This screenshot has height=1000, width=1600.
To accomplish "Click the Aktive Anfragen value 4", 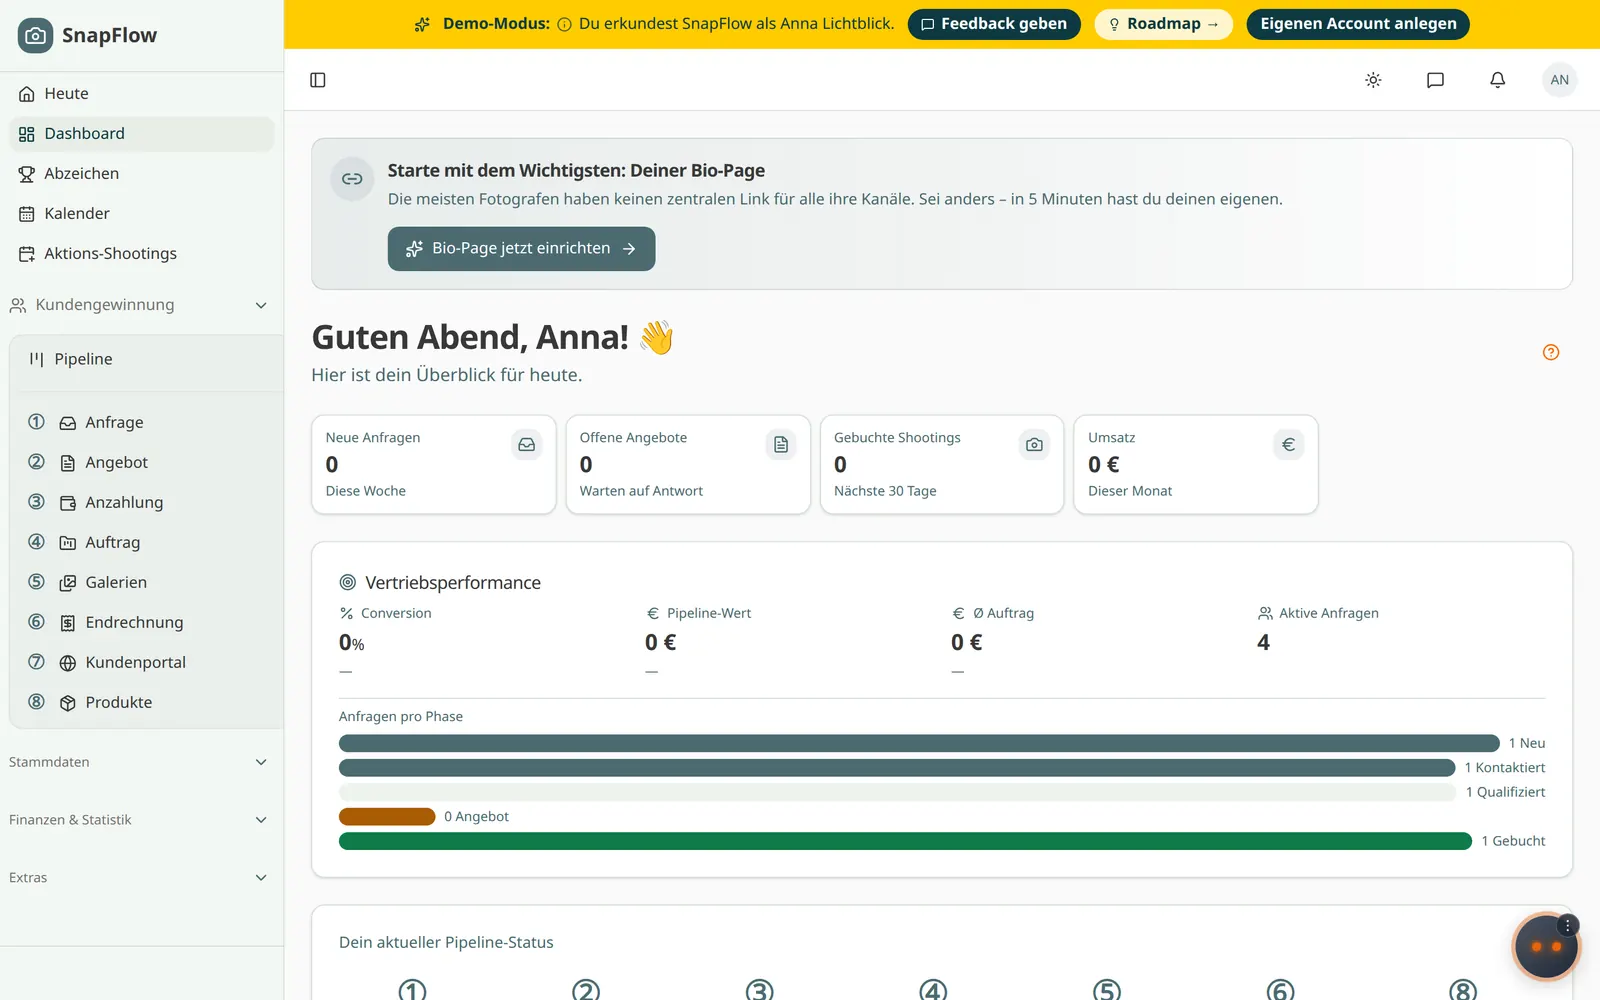I will tap(1263, 642).
